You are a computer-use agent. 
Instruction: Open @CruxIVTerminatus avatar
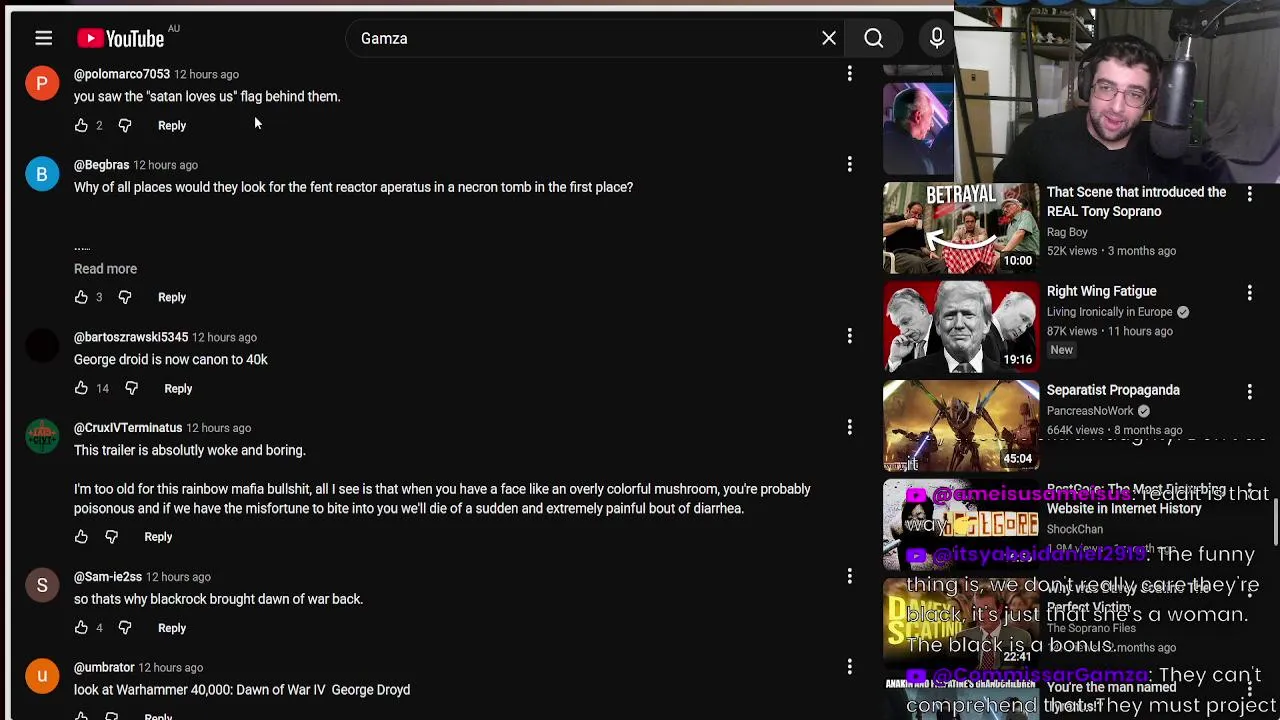42,437
